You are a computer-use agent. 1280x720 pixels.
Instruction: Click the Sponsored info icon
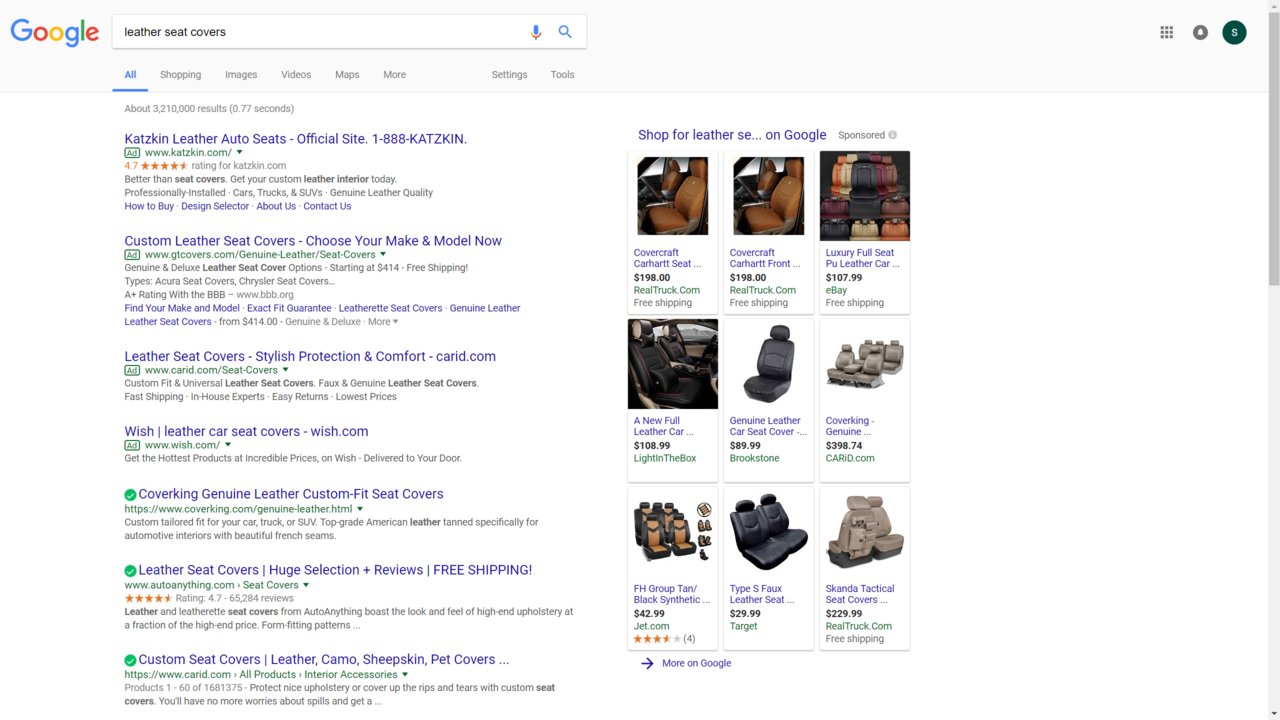pyautogui.click(x=893, y=135)
